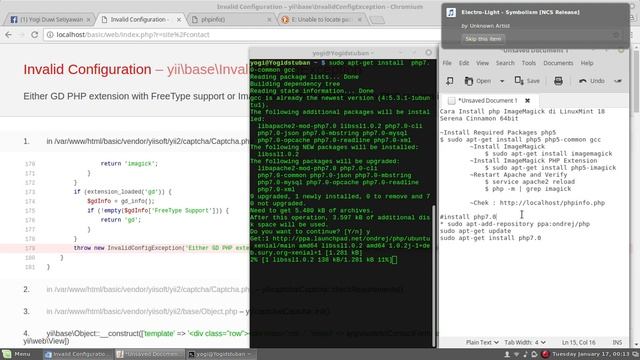Click the music note tray icon
Viewport: 640px width, 360px height.
[x=525, y=354]
